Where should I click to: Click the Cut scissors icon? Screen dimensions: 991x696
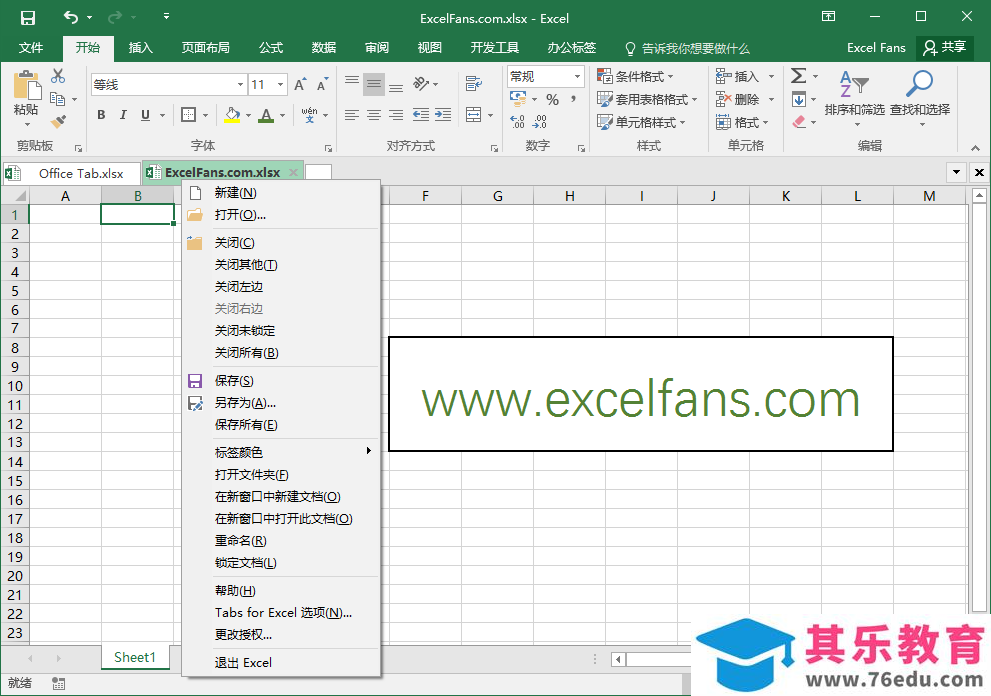point(58,76)
